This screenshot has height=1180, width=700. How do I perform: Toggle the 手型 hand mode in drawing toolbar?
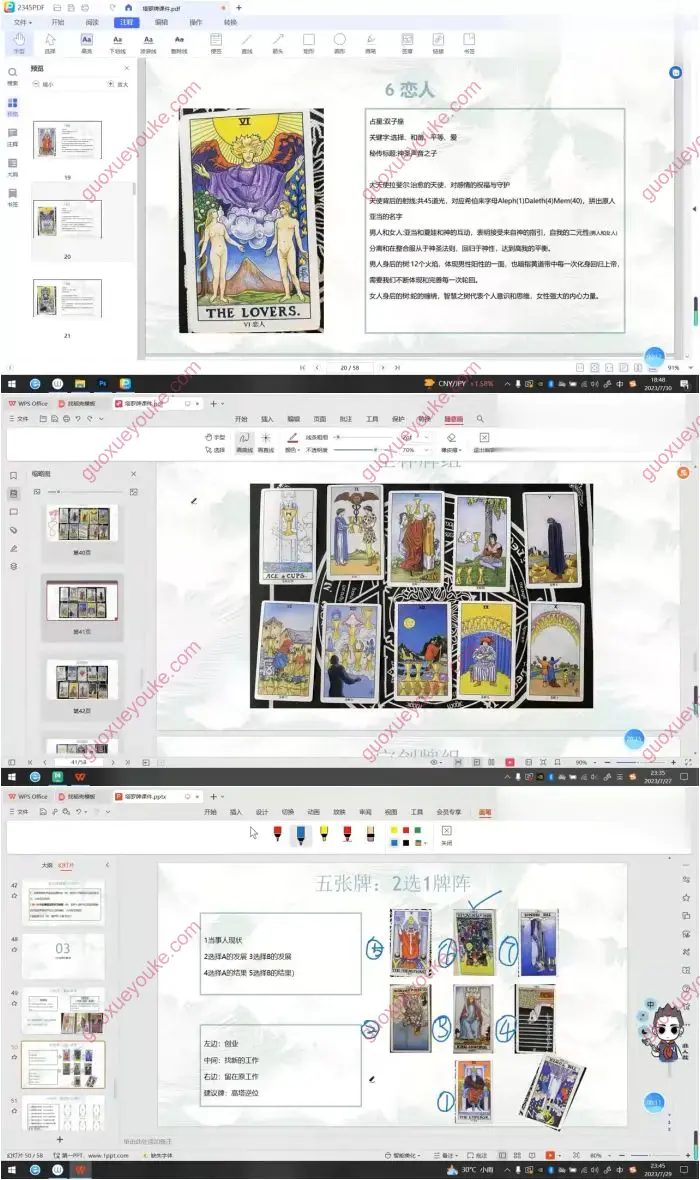pyautogui.click(x=216, y=437)
